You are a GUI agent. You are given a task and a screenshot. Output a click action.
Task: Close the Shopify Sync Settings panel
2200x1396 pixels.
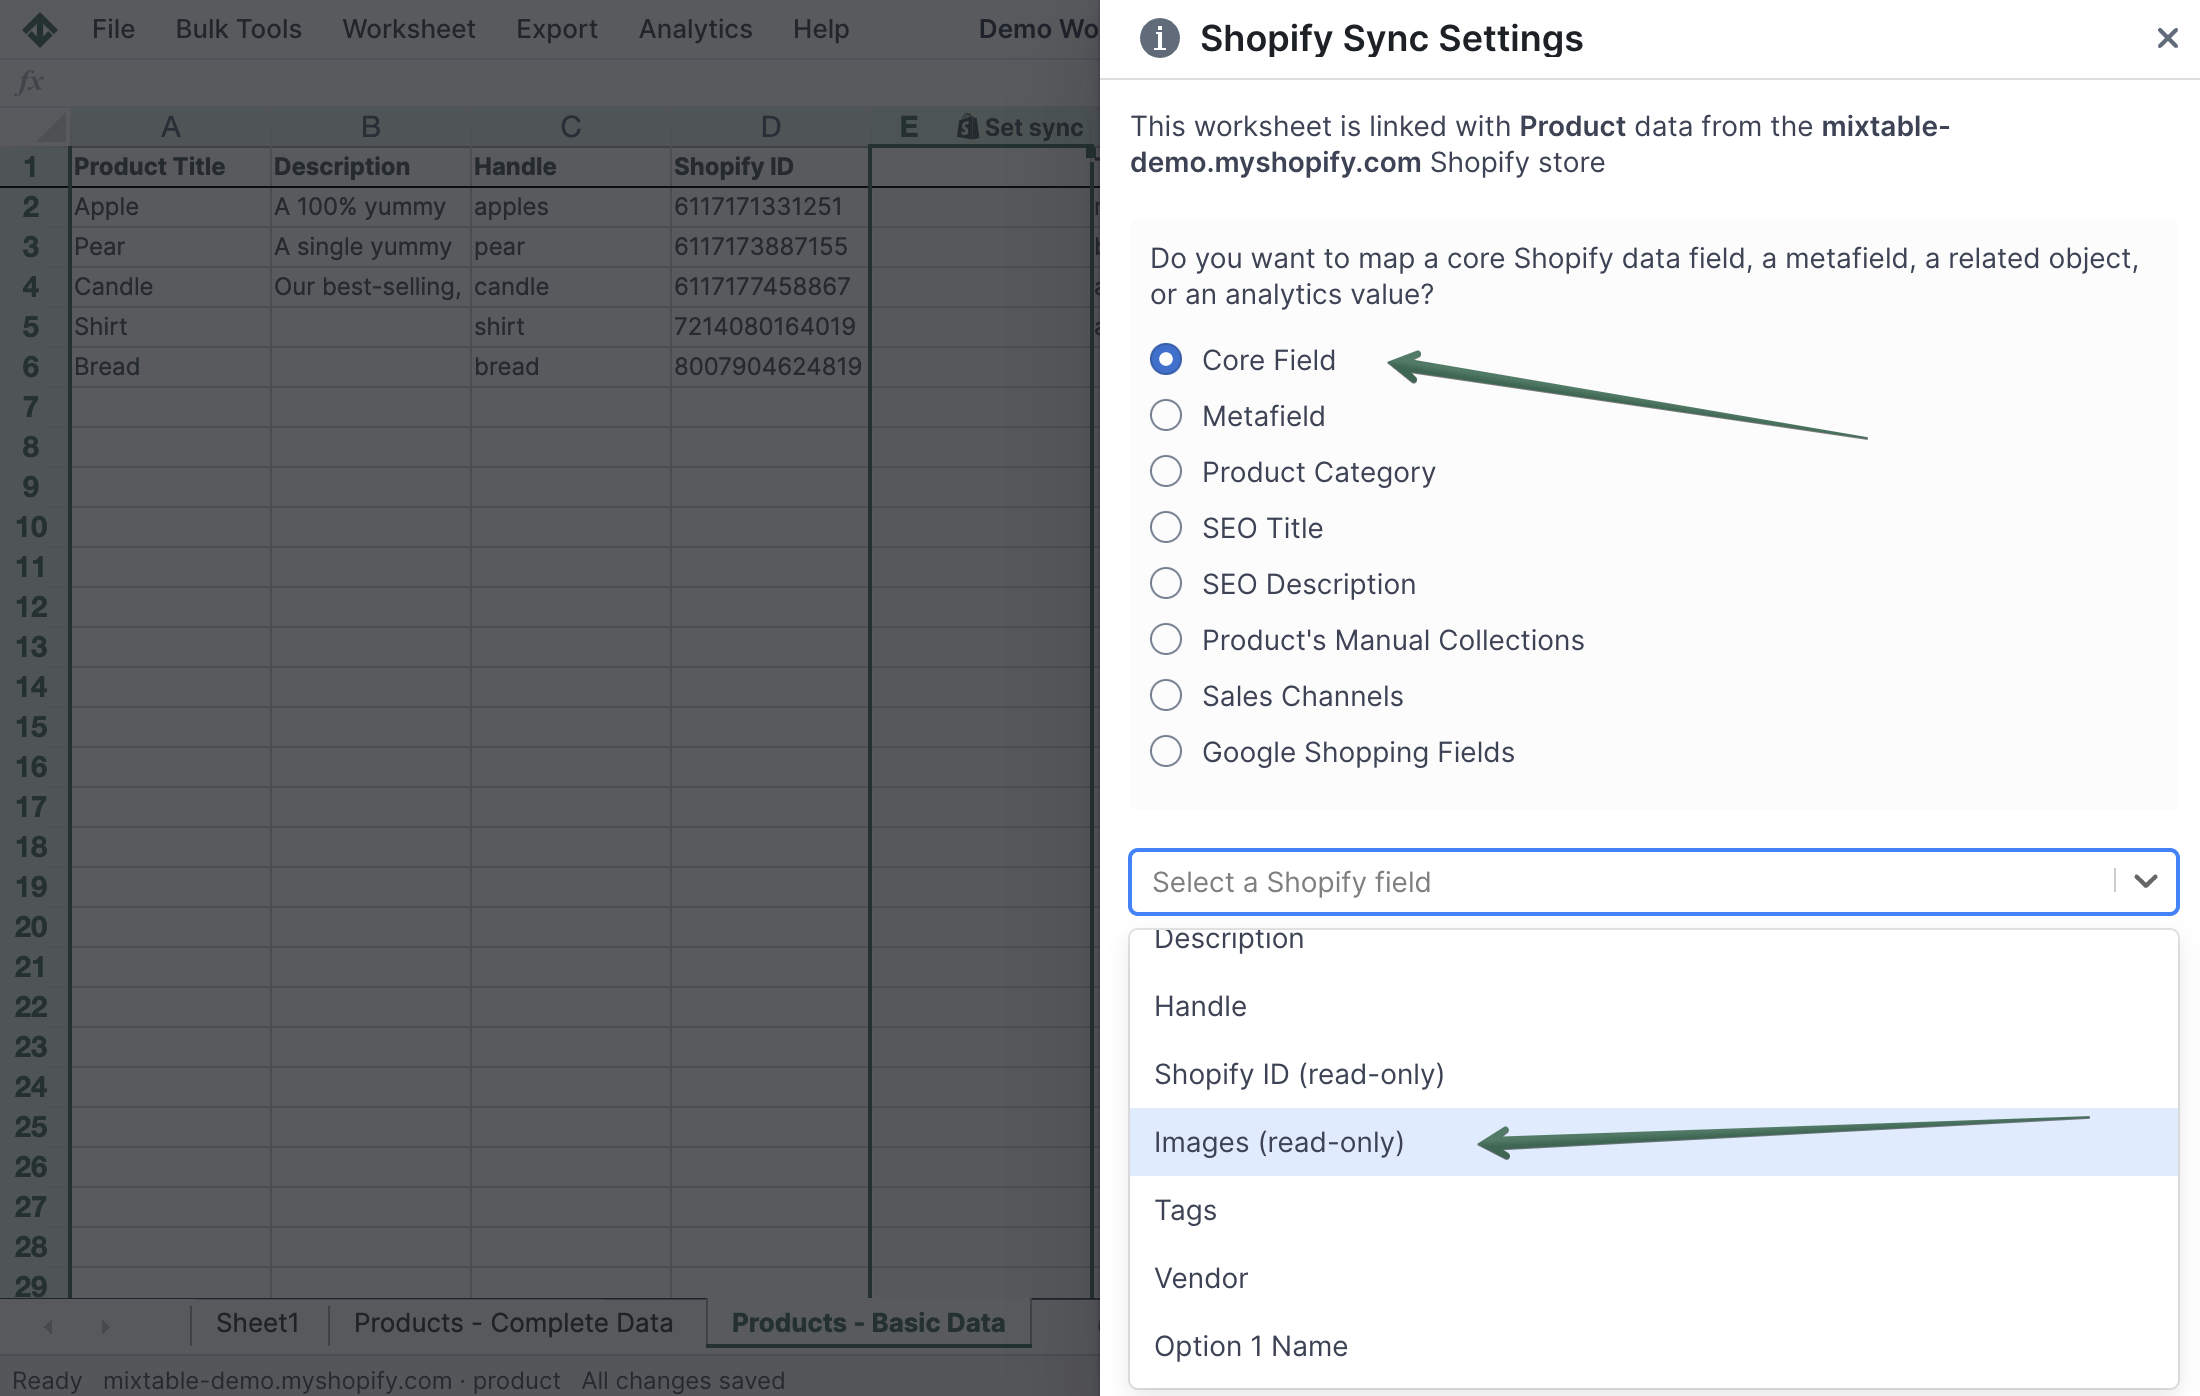pos(2167,38)
